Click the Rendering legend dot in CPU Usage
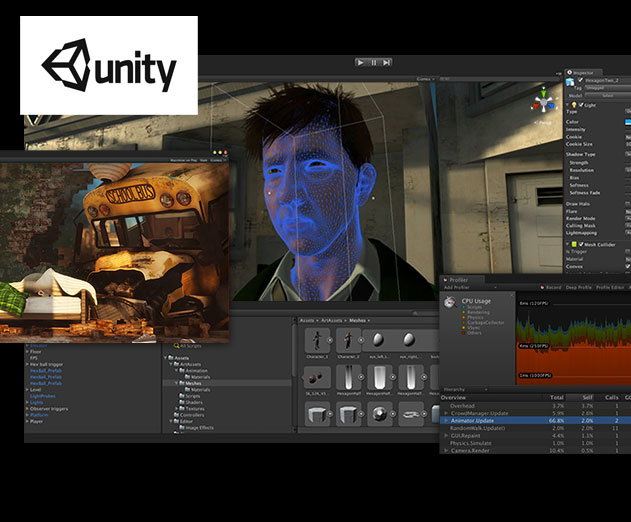 coord(464,312)
